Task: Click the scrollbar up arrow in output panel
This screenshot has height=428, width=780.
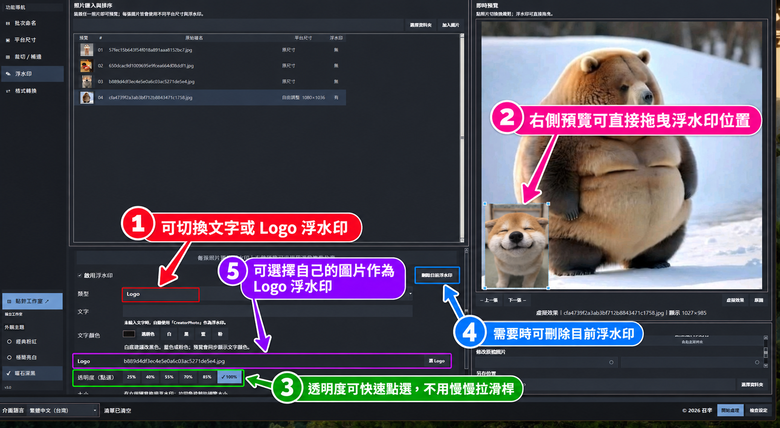Action: [x=766, y=338]
